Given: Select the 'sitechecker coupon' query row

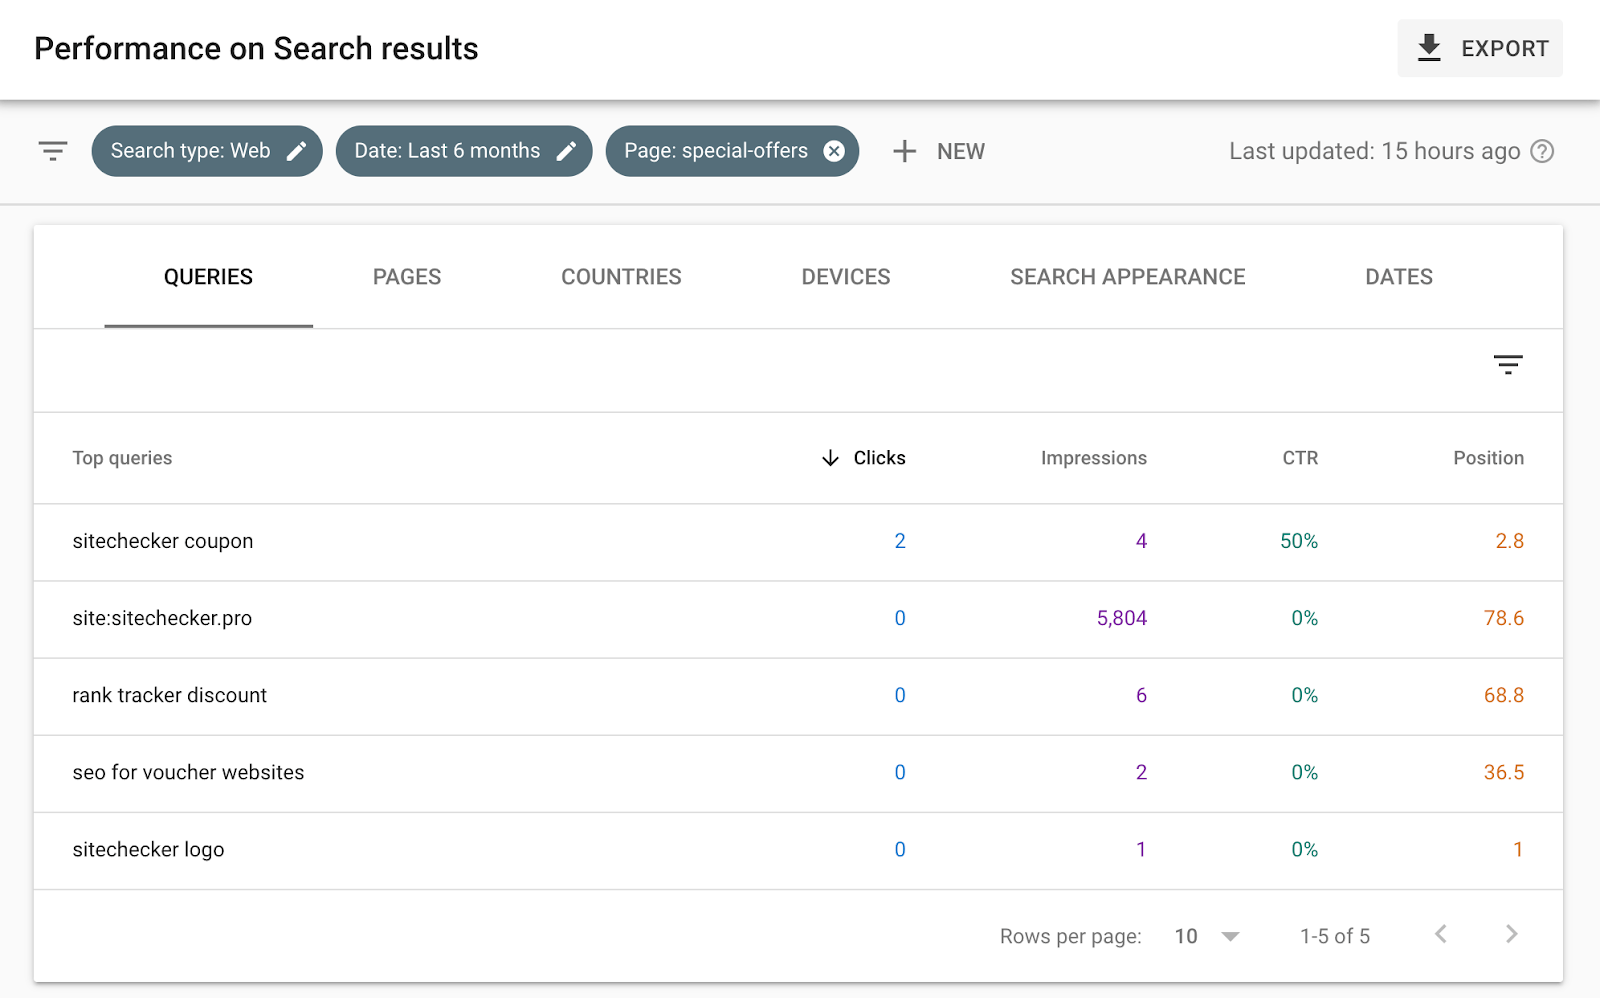Looking at the screenshot, I should pos(163,541).
